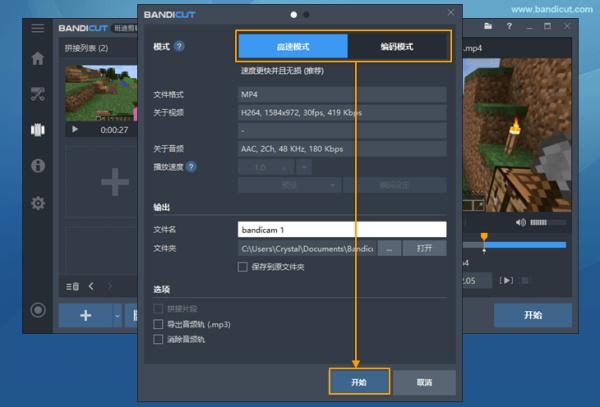Move clip left with the back arrow
This screenshot has width=600, height=407.
point(91,286)
